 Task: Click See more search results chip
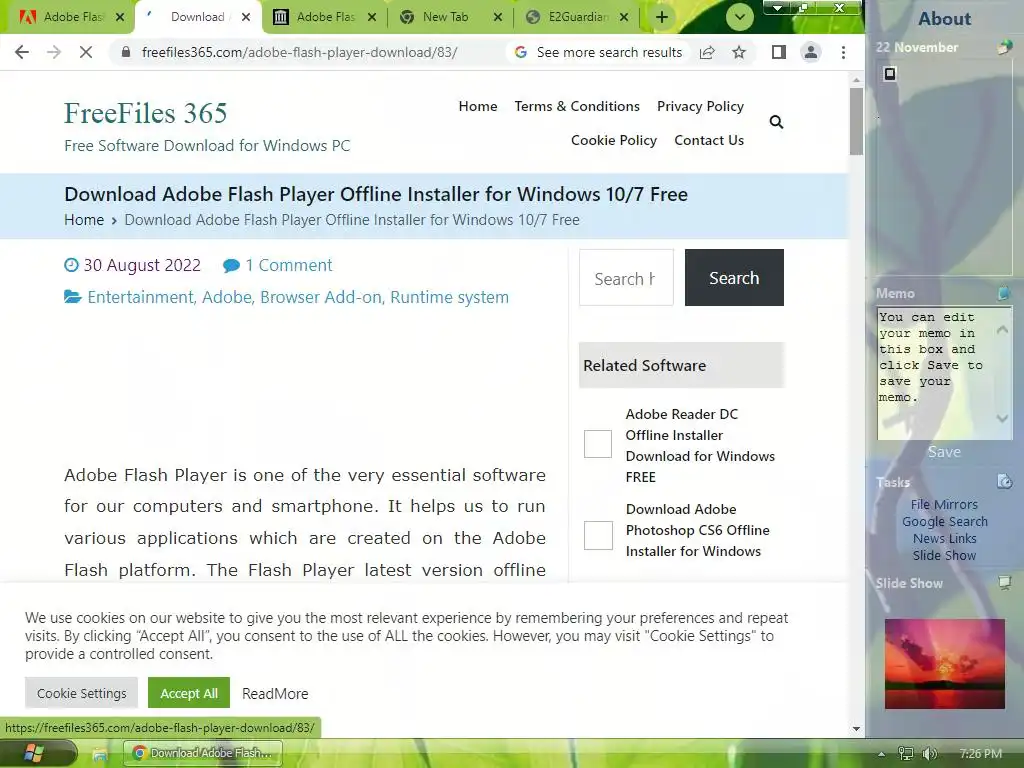598,52
